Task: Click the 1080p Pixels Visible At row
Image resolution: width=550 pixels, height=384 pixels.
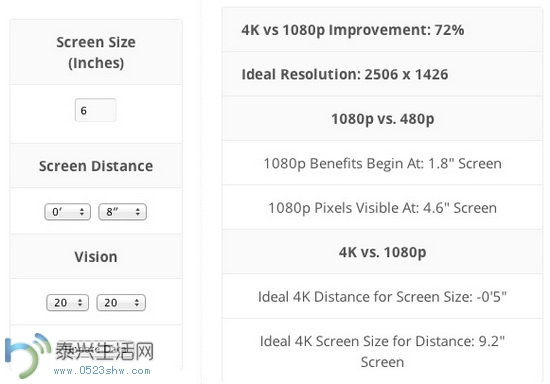Action: click(x=382, y=208)
